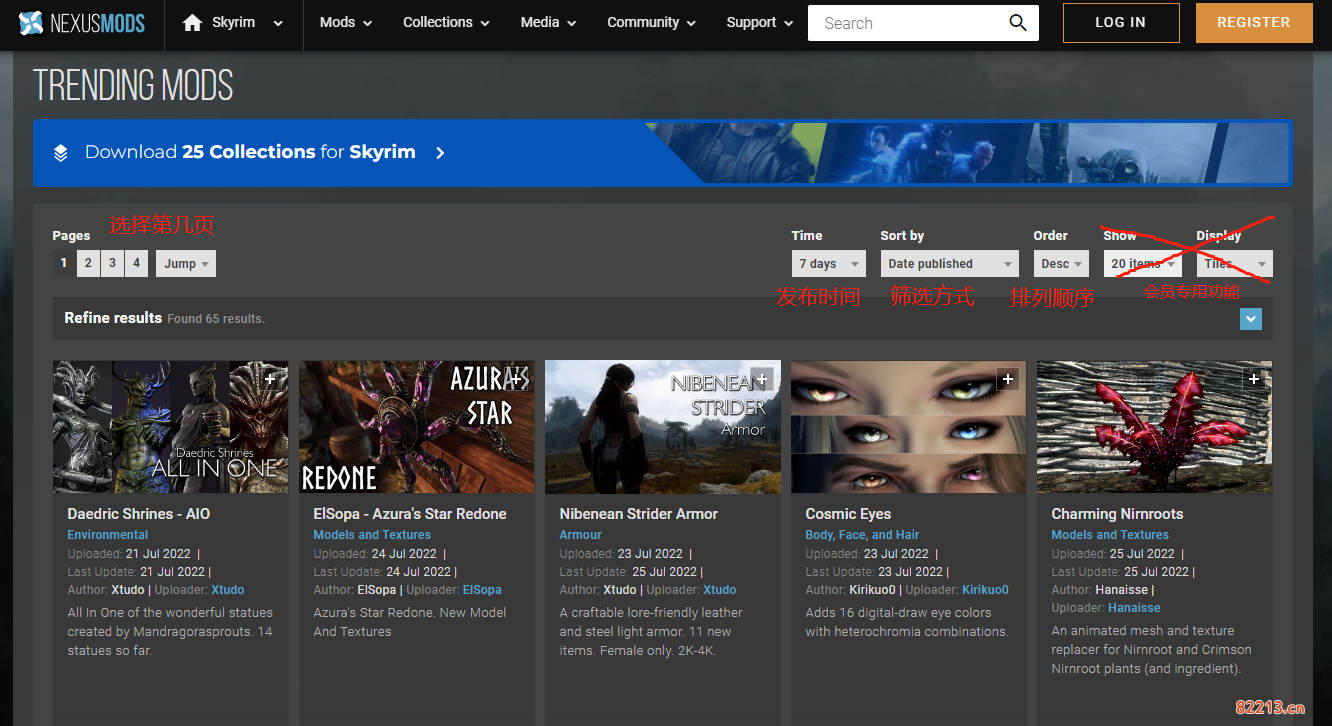This screenshot has width=1332, height=726.
Task: Click Models and Textures under ElSopa mod
Action: 372,535
